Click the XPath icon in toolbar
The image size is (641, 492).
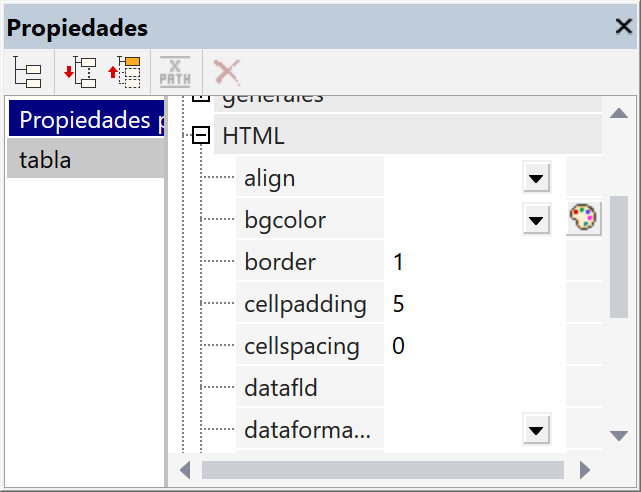pyautogui.click(x=175, y=71)
